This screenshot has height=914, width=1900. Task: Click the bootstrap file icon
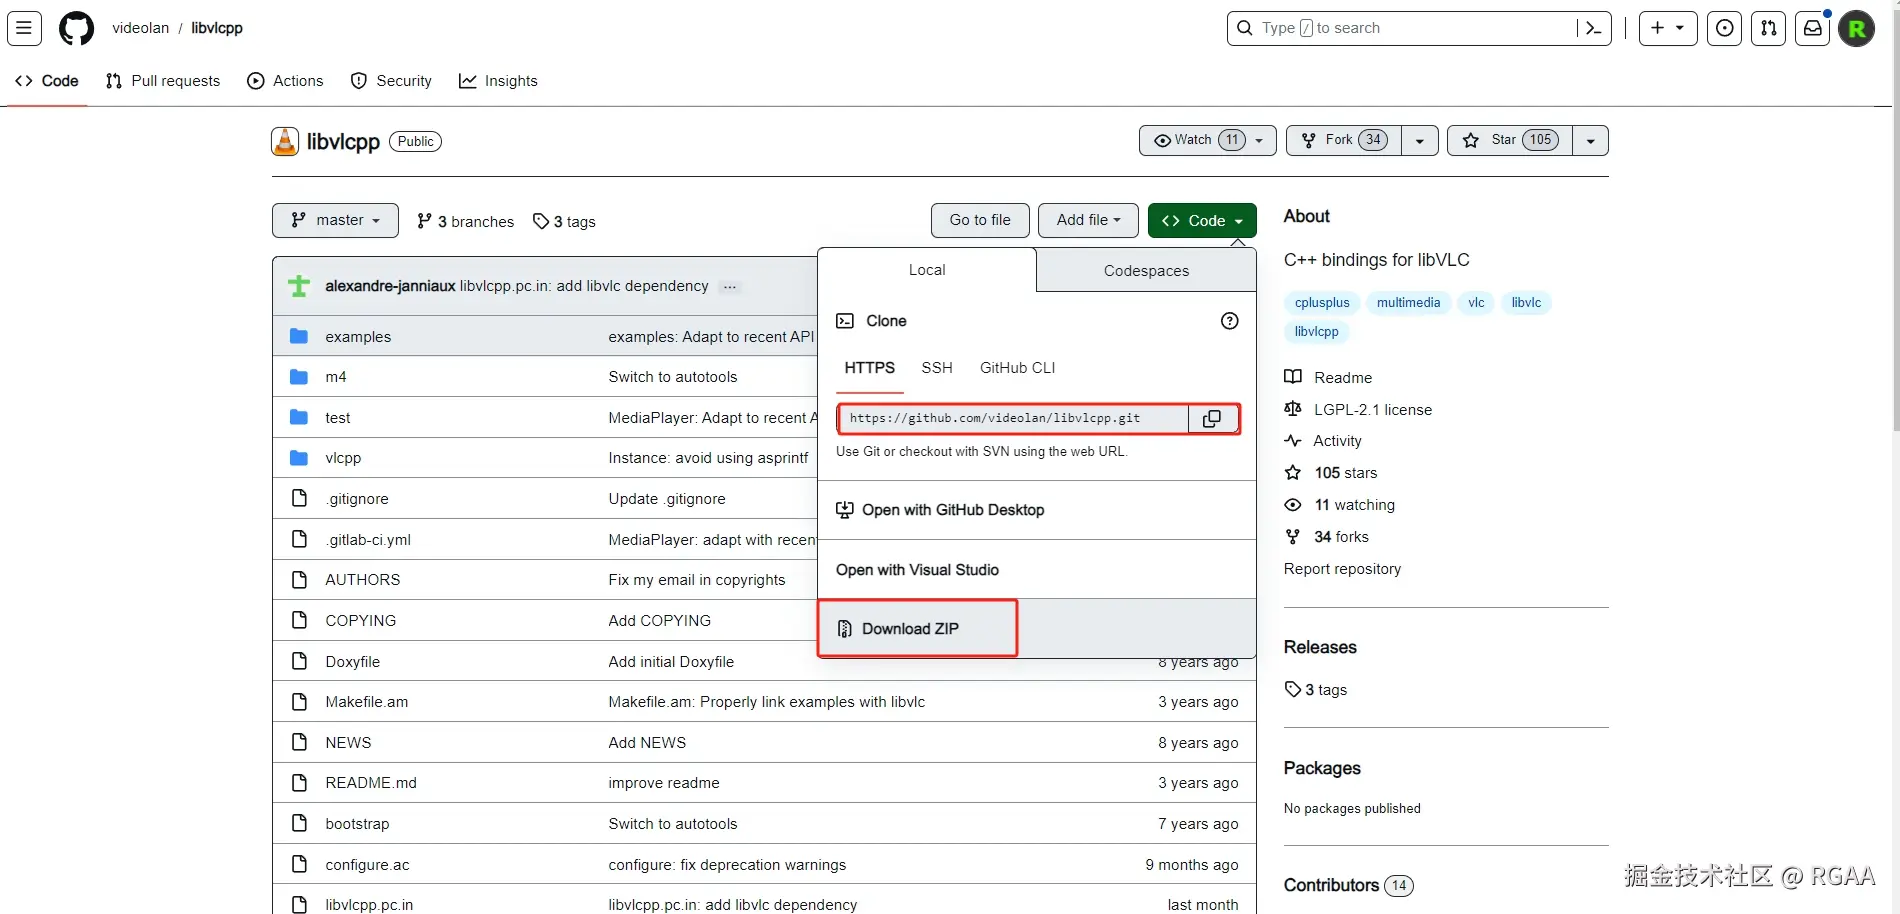point(299,824)
